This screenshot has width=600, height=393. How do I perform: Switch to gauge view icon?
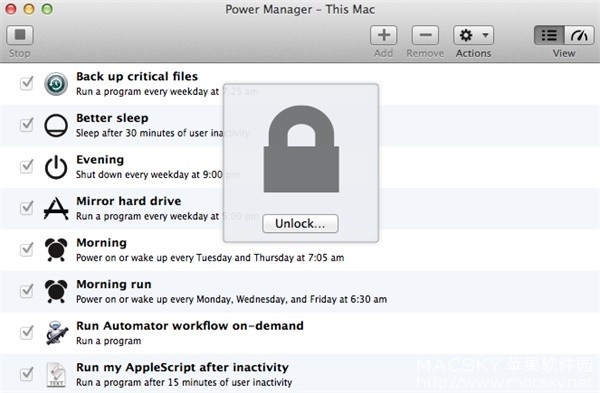579,35
